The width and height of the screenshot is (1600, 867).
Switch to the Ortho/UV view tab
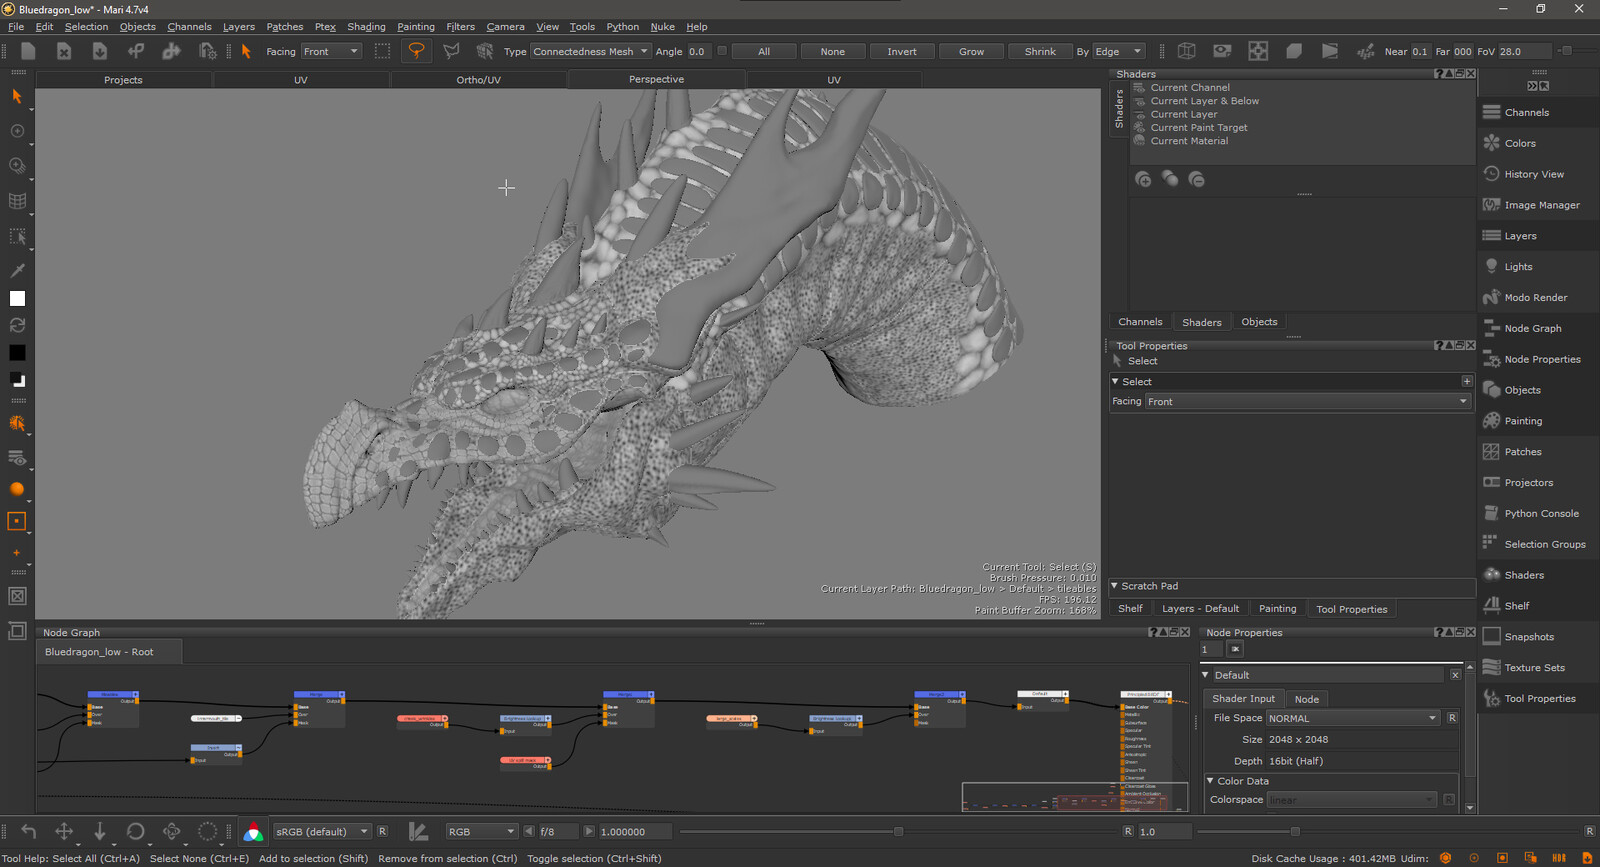pyautogui.click(x=479, y=80)
